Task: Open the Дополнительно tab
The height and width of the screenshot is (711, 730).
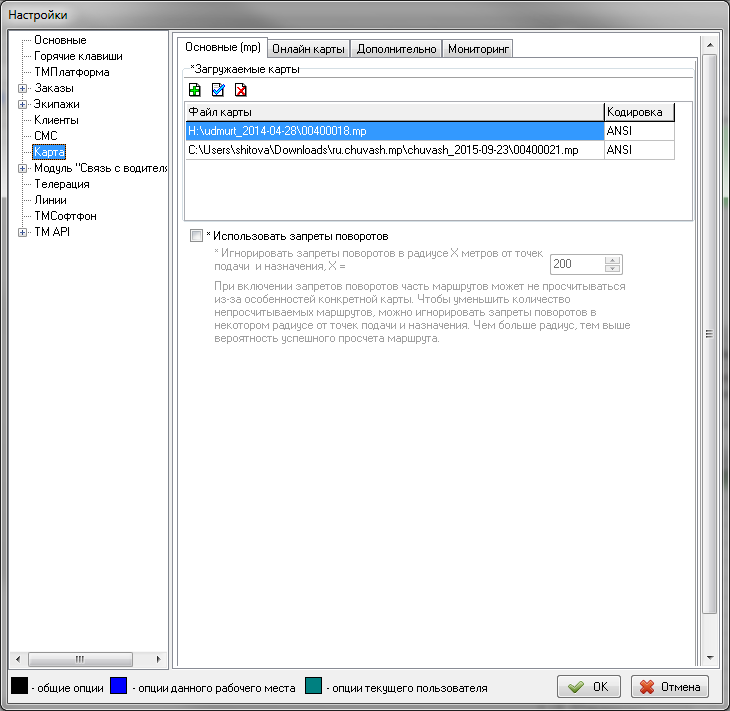Action: tap(396, 48)
